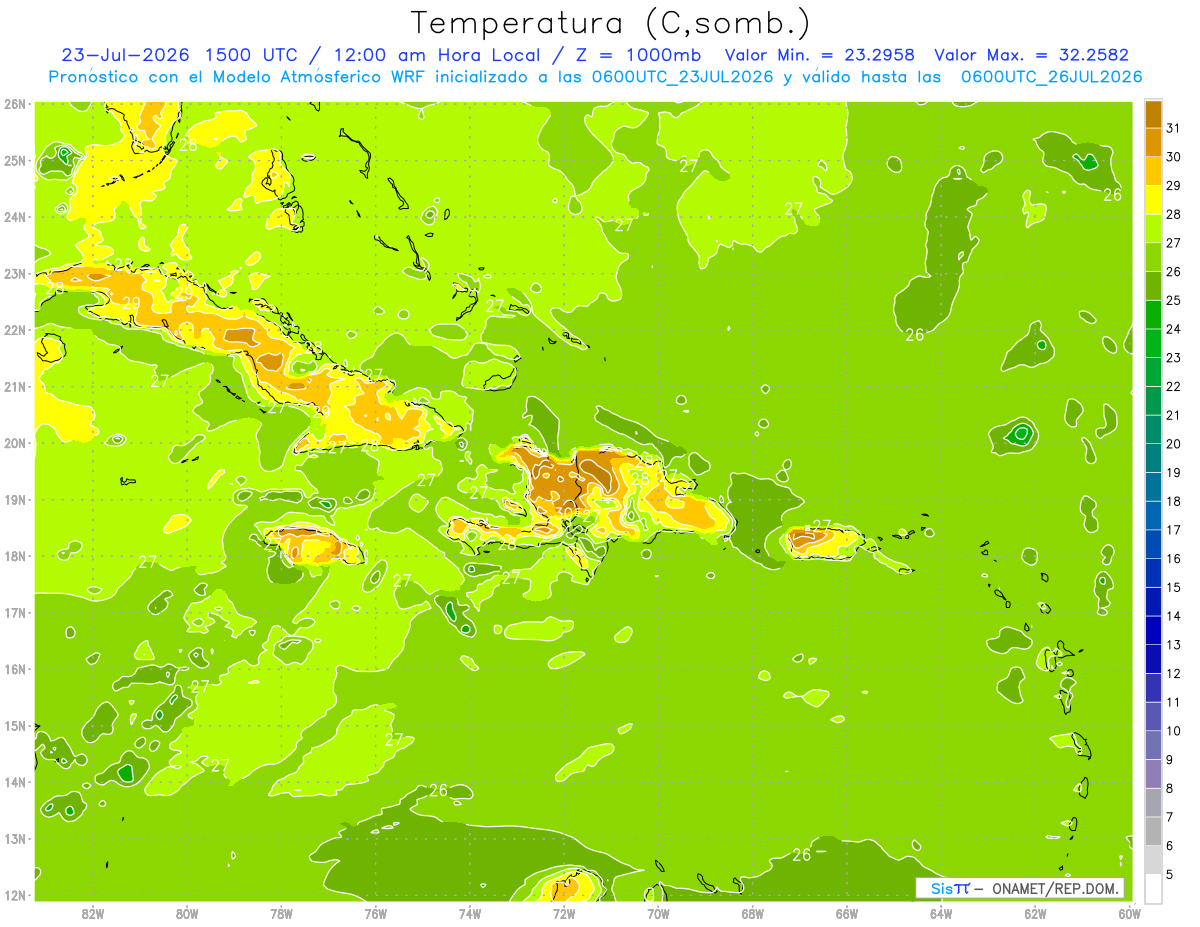This screenshot has height=927, width=1200.
Task: Click the 26N latitude axis label
Action: [x=14, y=104]
